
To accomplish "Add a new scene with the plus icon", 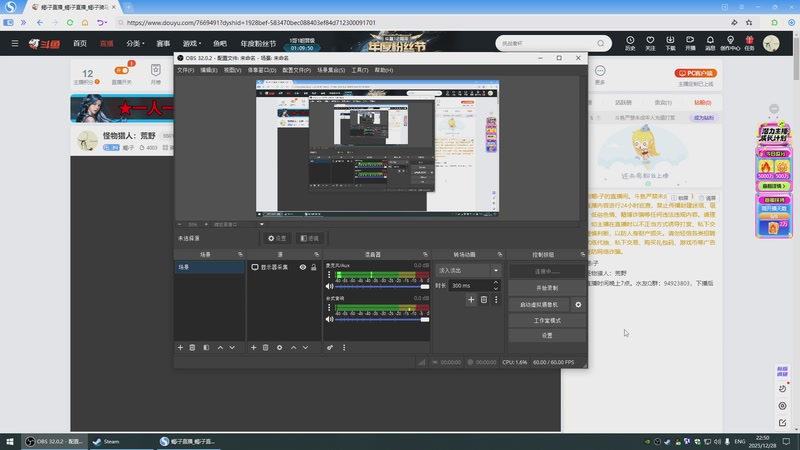I will [x=180, y=347].
